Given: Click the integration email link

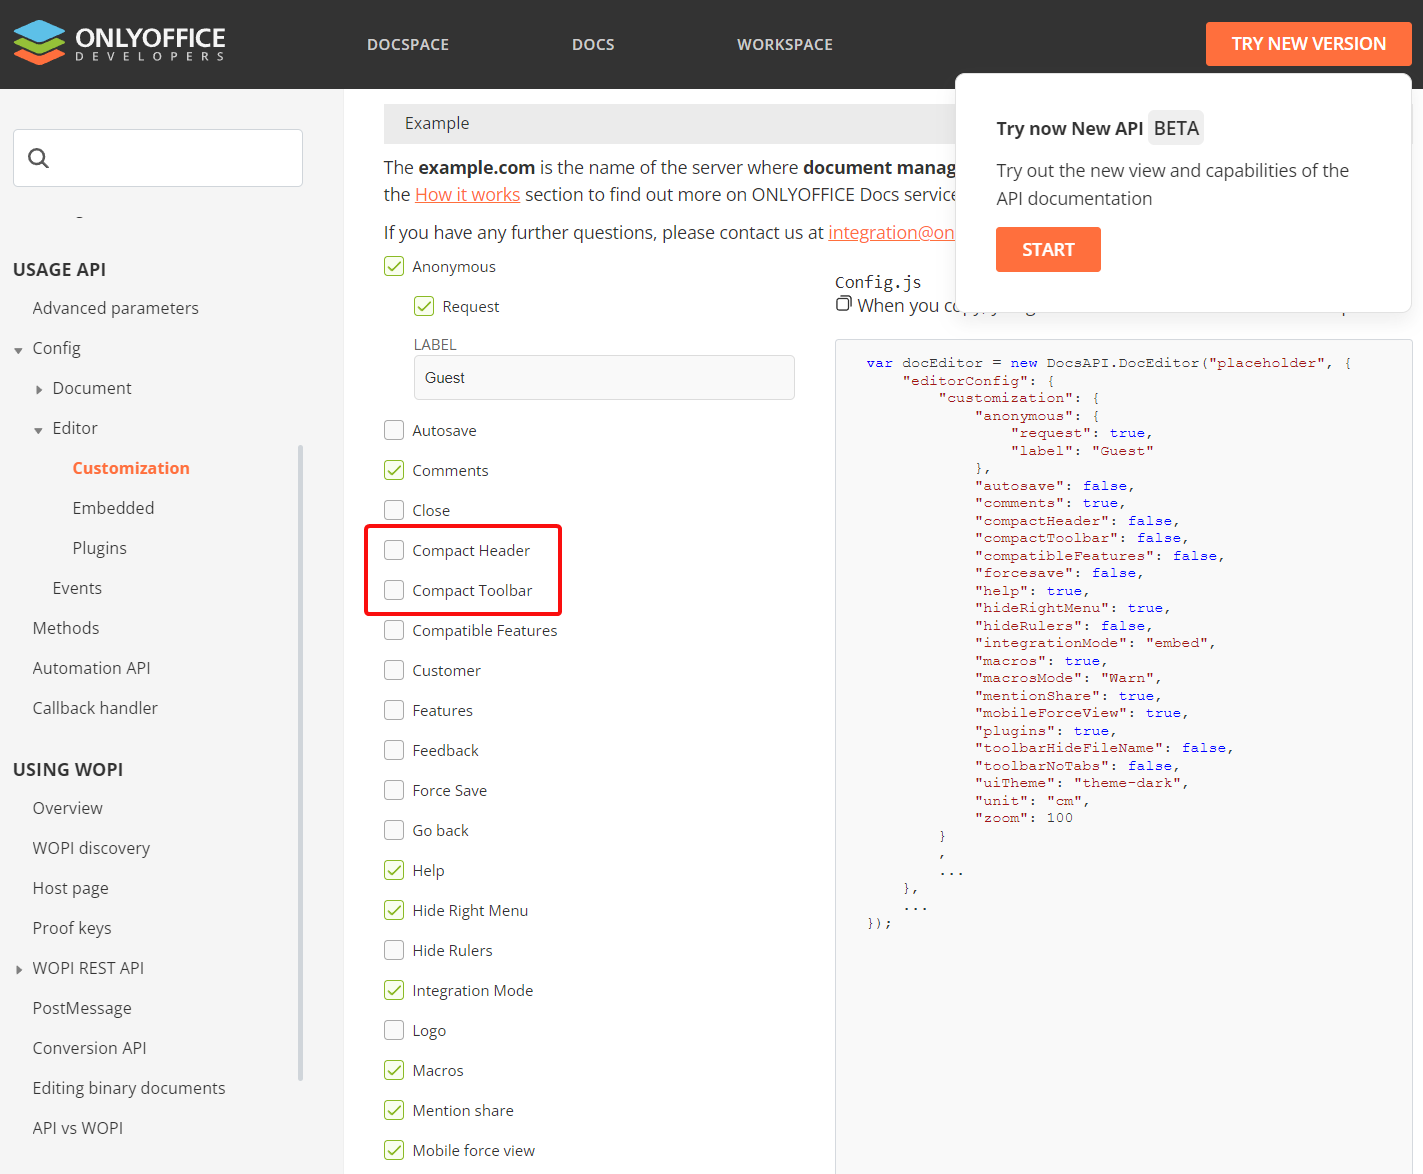Looking at the screenshot, I should coord(891,232).
